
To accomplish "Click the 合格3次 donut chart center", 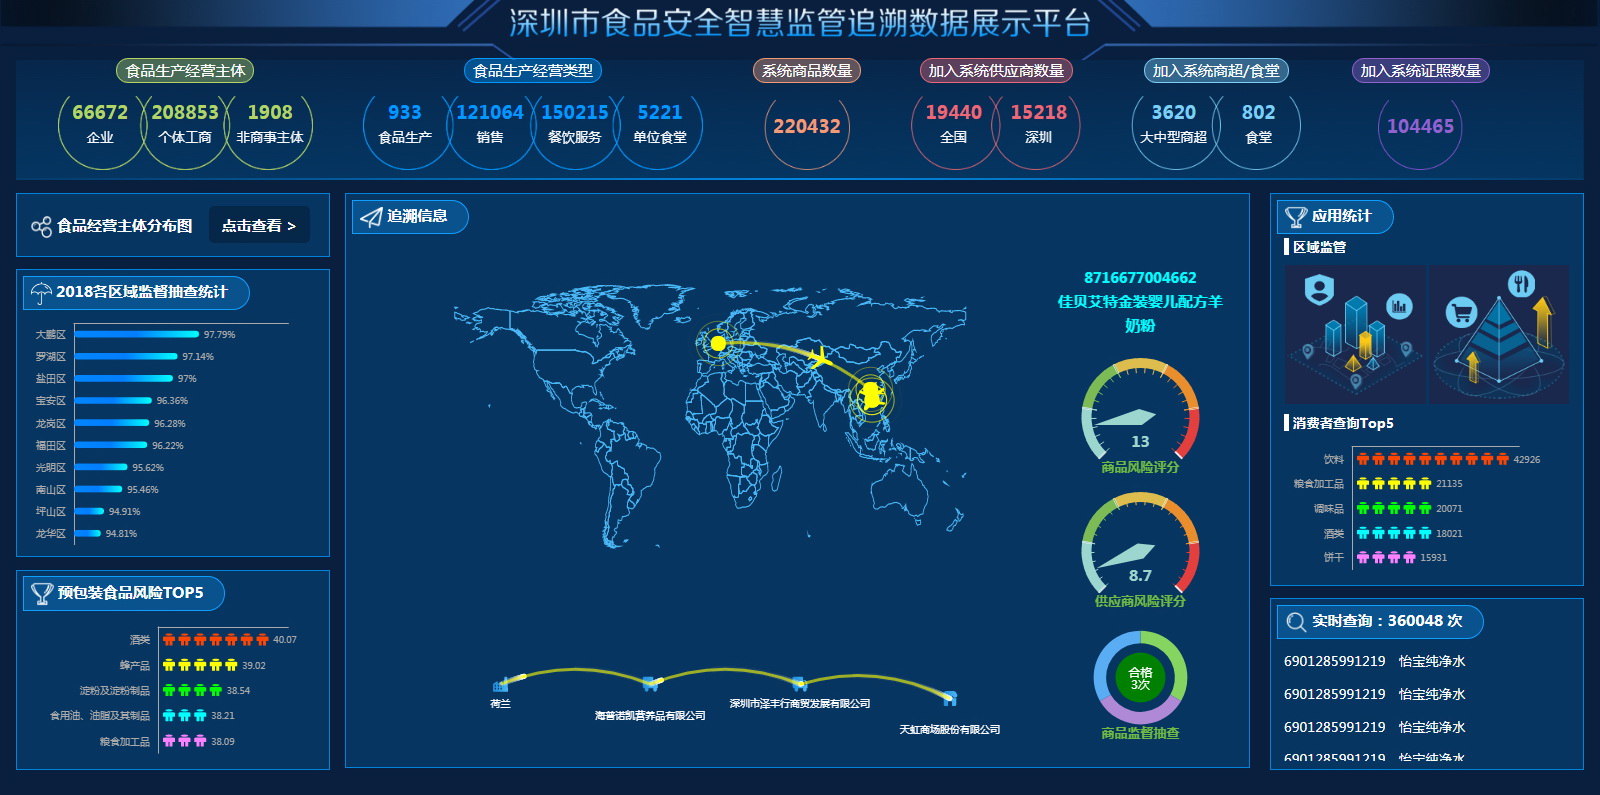I will tap(1140, 678).
